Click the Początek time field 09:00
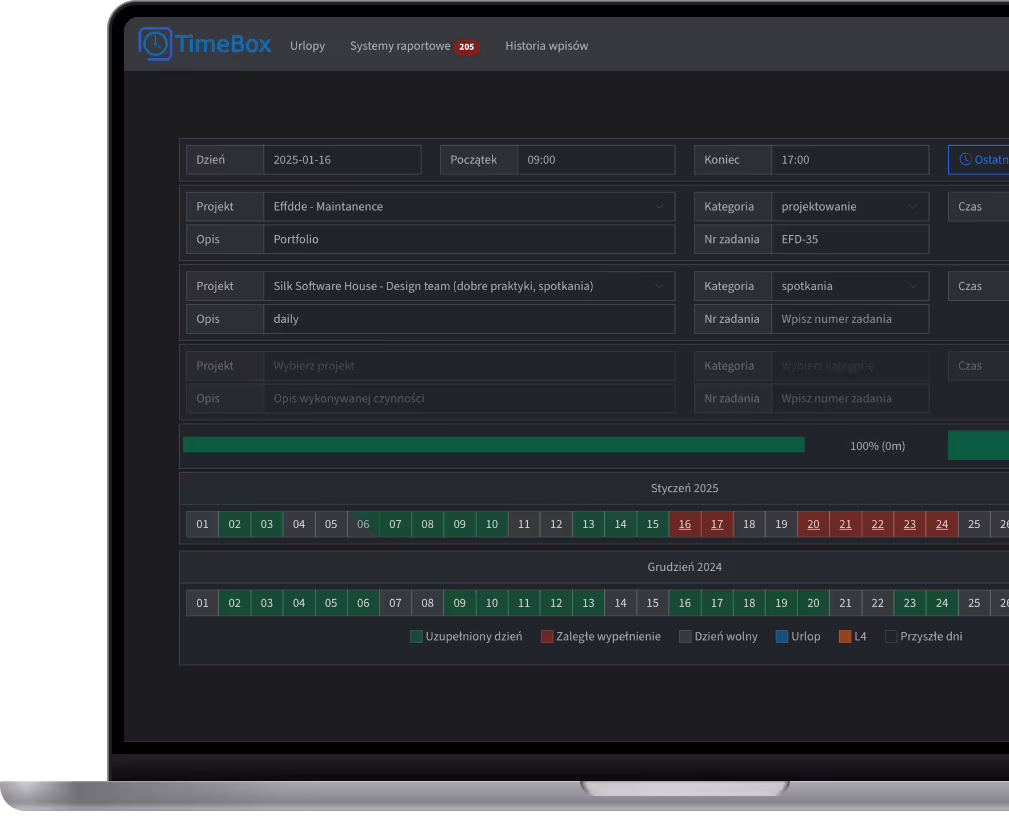 click(596, 160)
